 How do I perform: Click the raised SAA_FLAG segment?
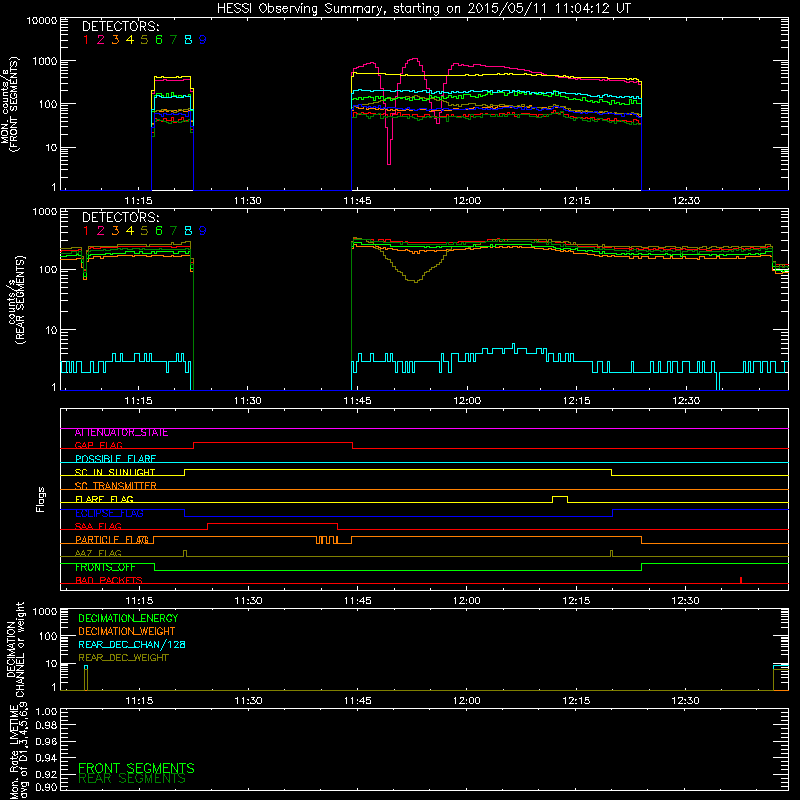click(272, 523)
